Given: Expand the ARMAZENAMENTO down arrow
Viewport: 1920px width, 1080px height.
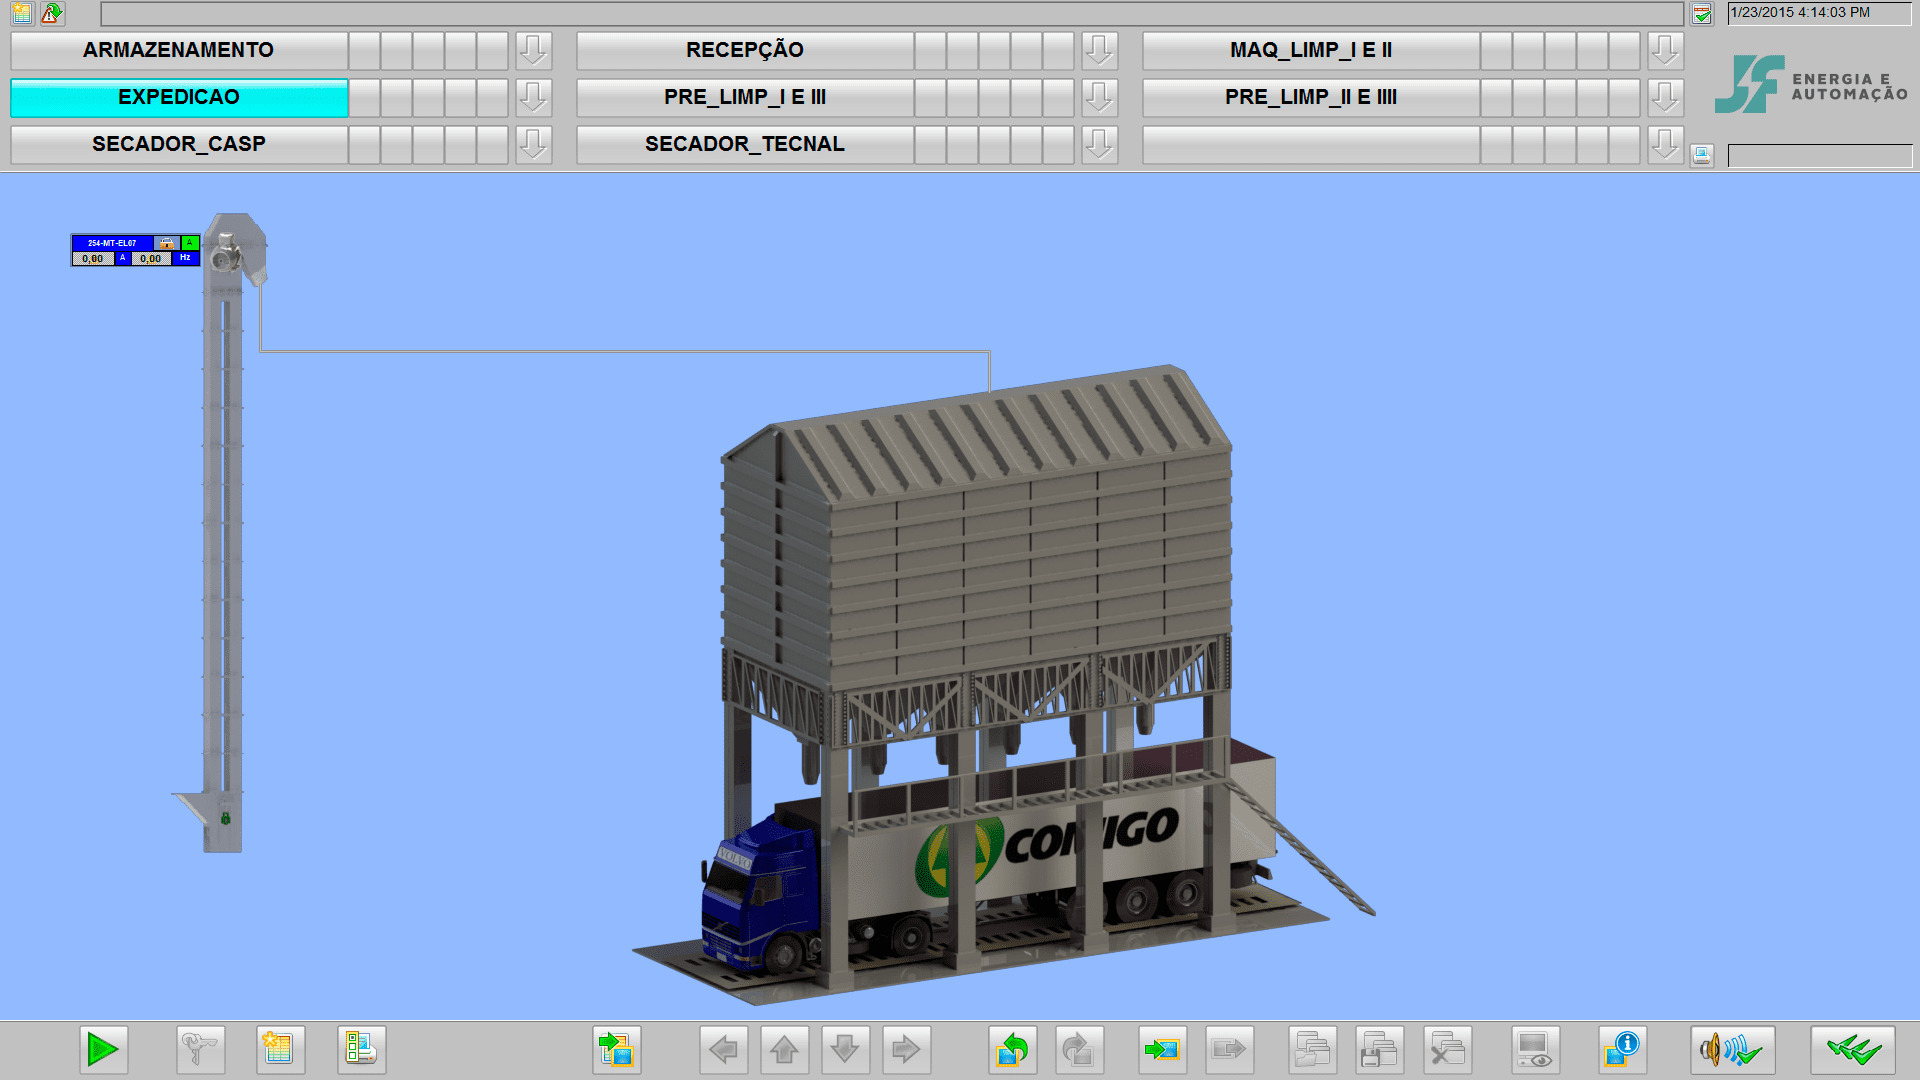Looking at the screenshot, I should [x=534, y=50].
